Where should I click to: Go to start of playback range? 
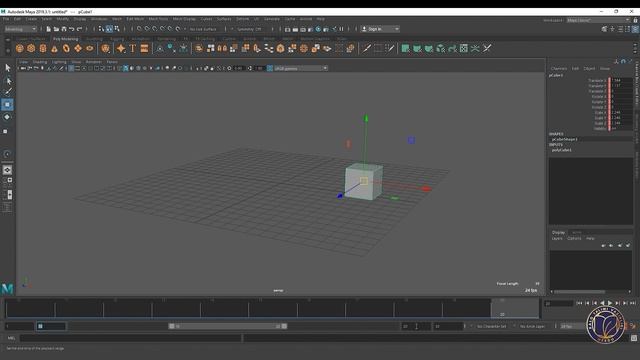(579, 303)
